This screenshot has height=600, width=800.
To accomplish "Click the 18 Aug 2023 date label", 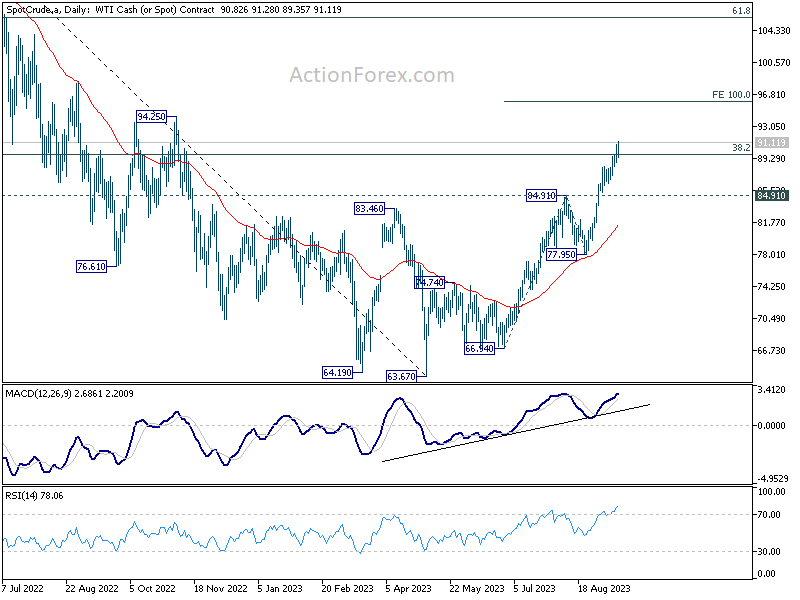I will (x=604, y=588).
